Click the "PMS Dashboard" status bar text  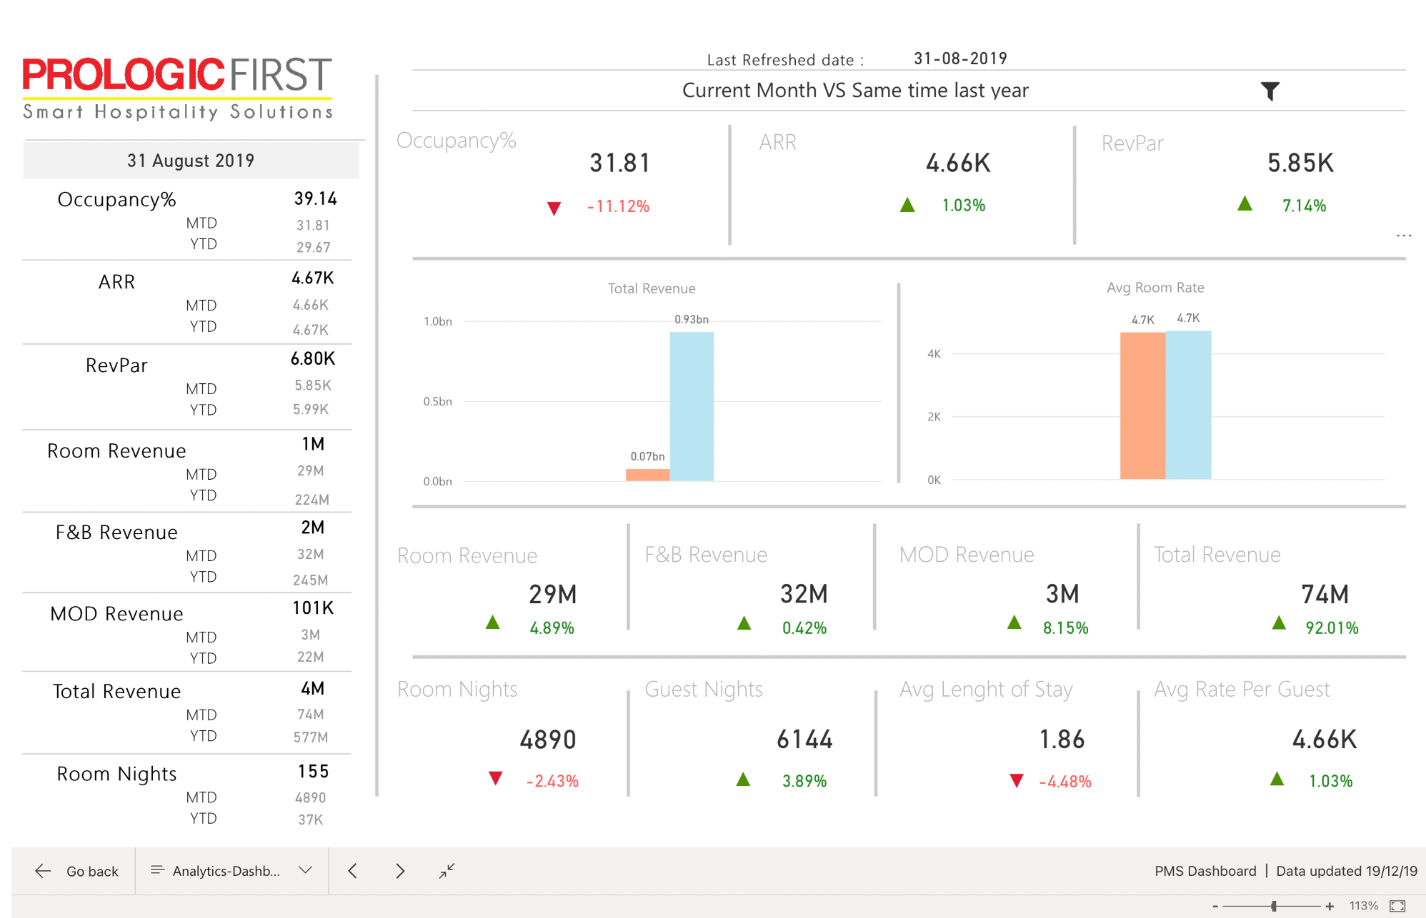pyautogui.click(x=1205, y=871)
